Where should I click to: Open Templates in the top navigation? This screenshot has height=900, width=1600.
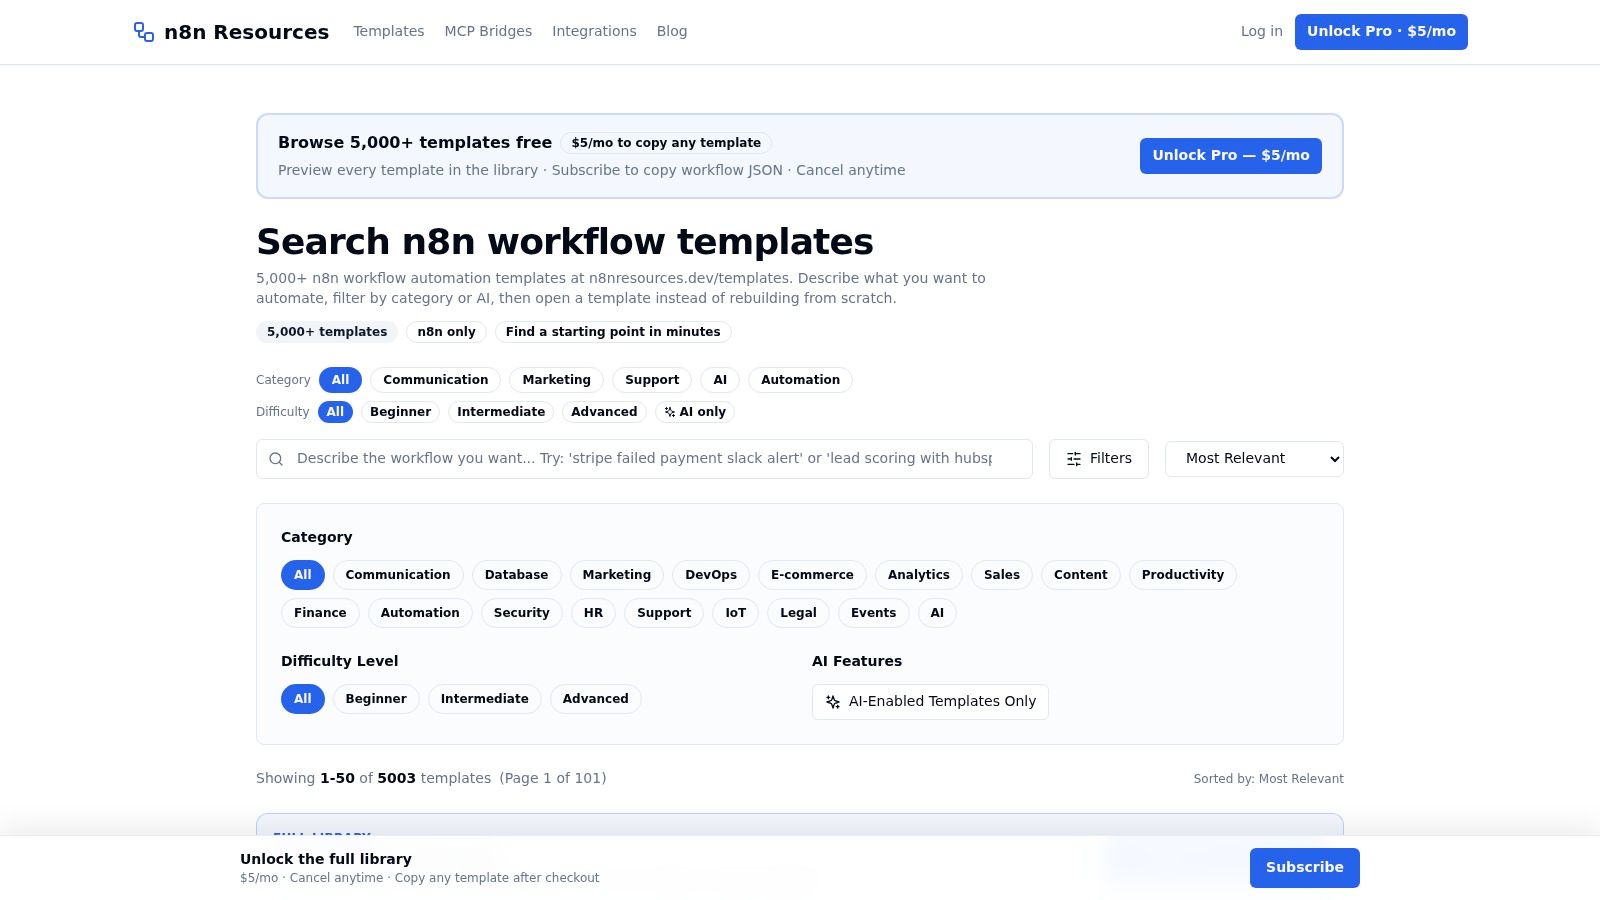(x=388, y=32)
